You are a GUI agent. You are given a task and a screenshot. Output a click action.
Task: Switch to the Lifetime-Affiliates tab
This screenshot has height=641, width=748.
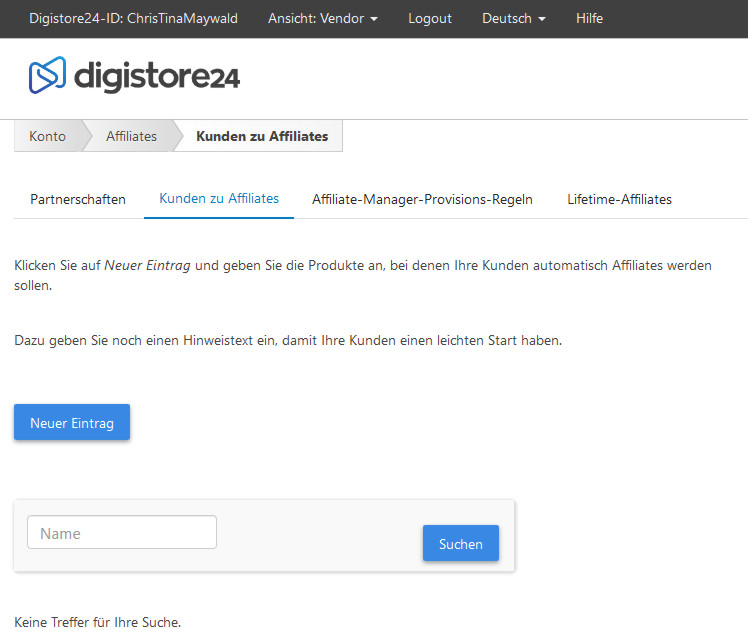click(619, 199)
